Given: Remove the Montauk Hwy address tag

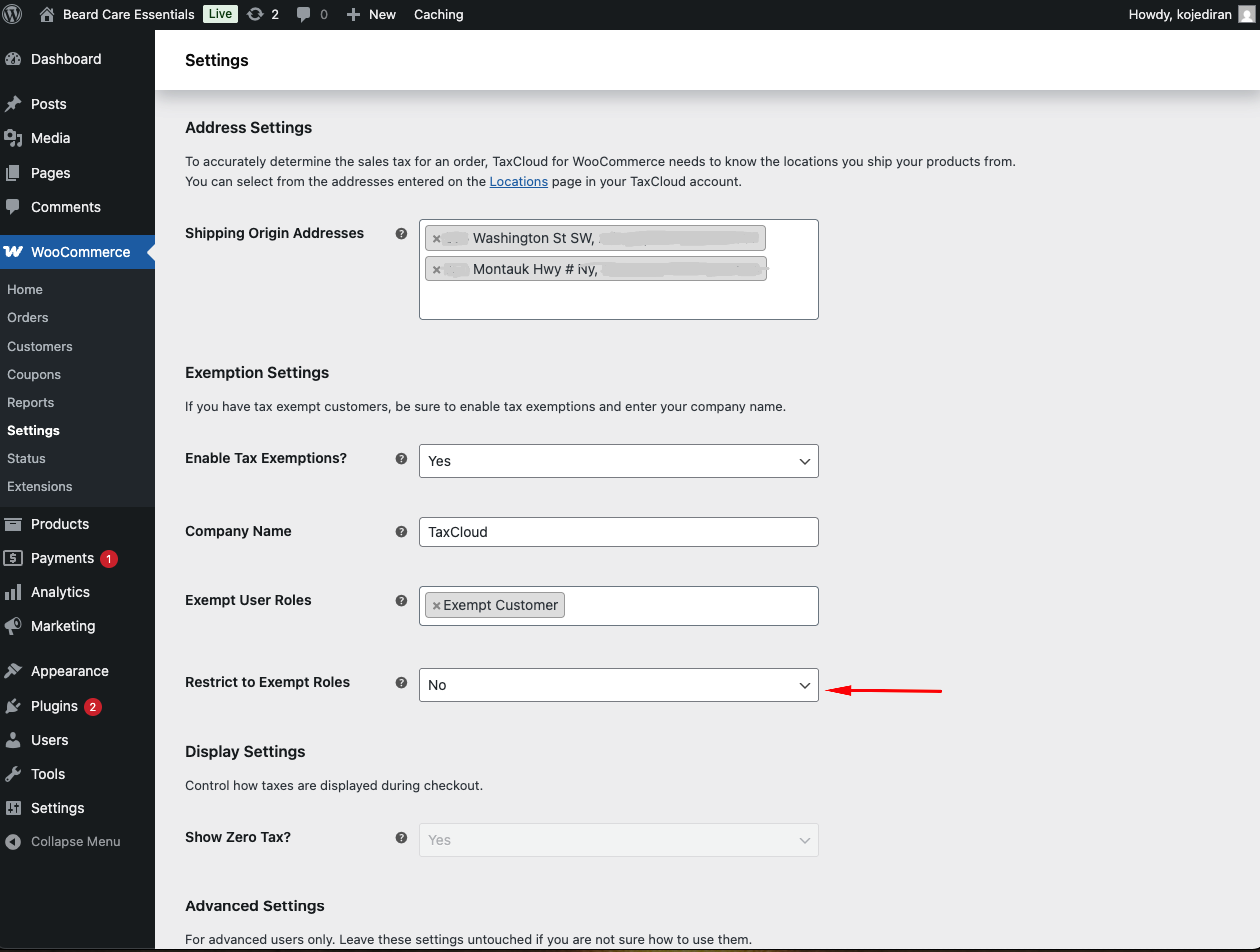Looking at the screenshot, I should click(x=436, y=270).
